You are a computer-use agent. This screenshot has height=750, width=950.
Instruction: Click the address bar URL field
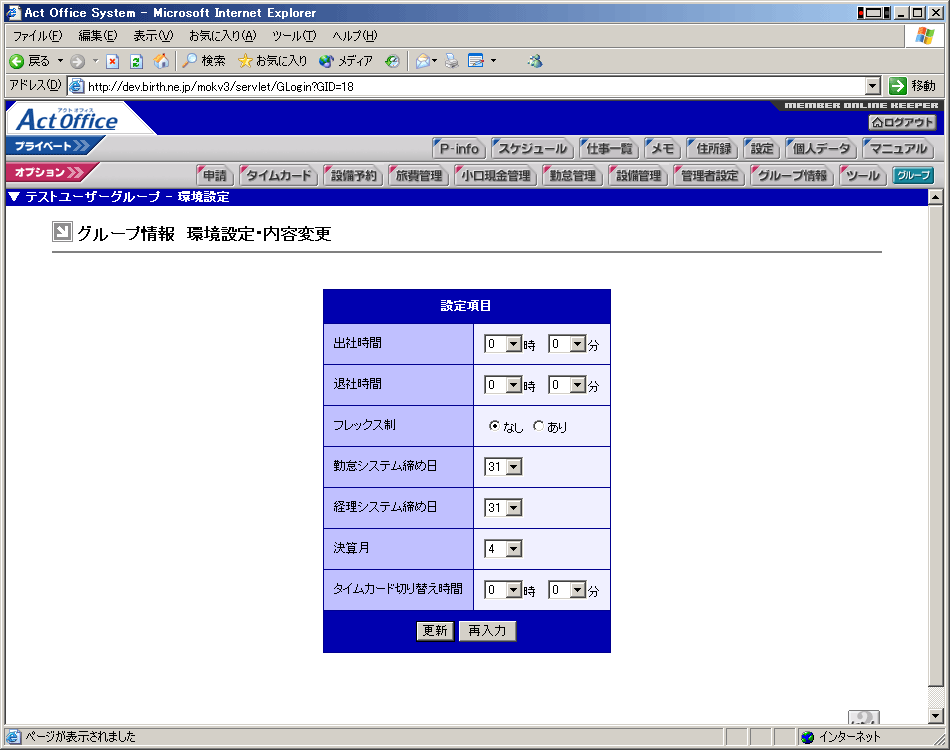click(470, 86)
